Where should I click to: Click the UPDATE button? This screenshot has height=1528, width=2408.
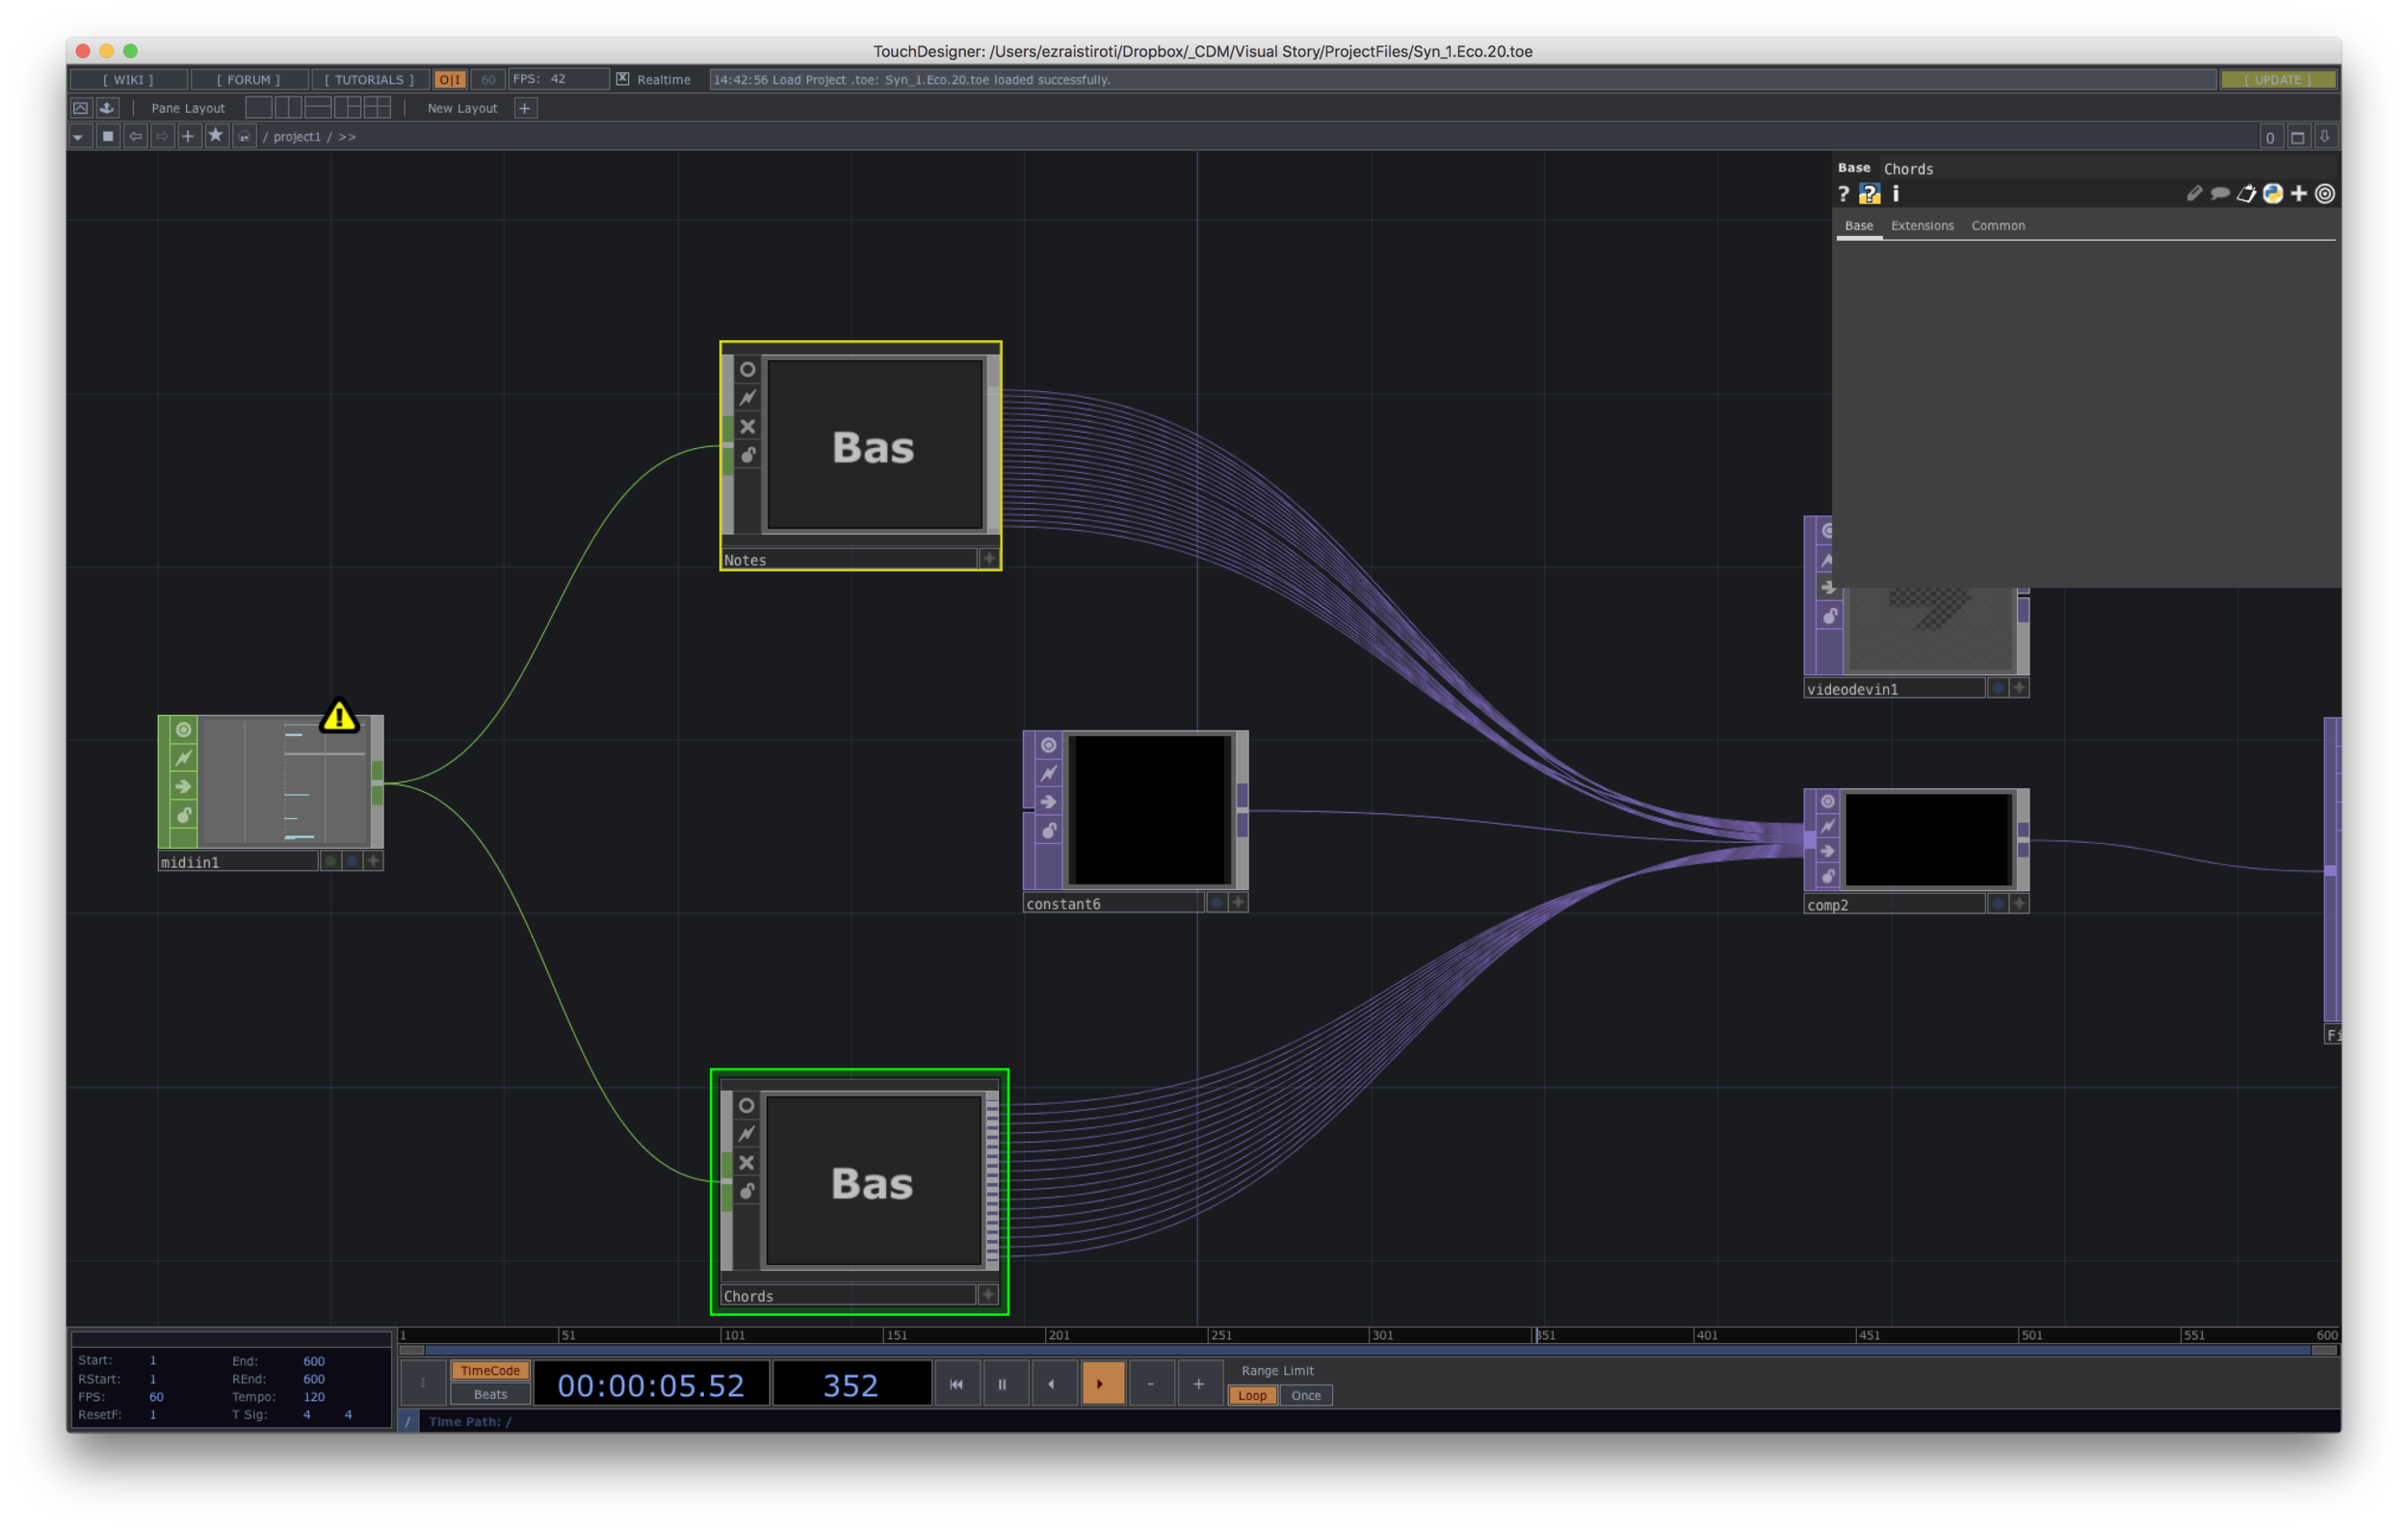2278,79
